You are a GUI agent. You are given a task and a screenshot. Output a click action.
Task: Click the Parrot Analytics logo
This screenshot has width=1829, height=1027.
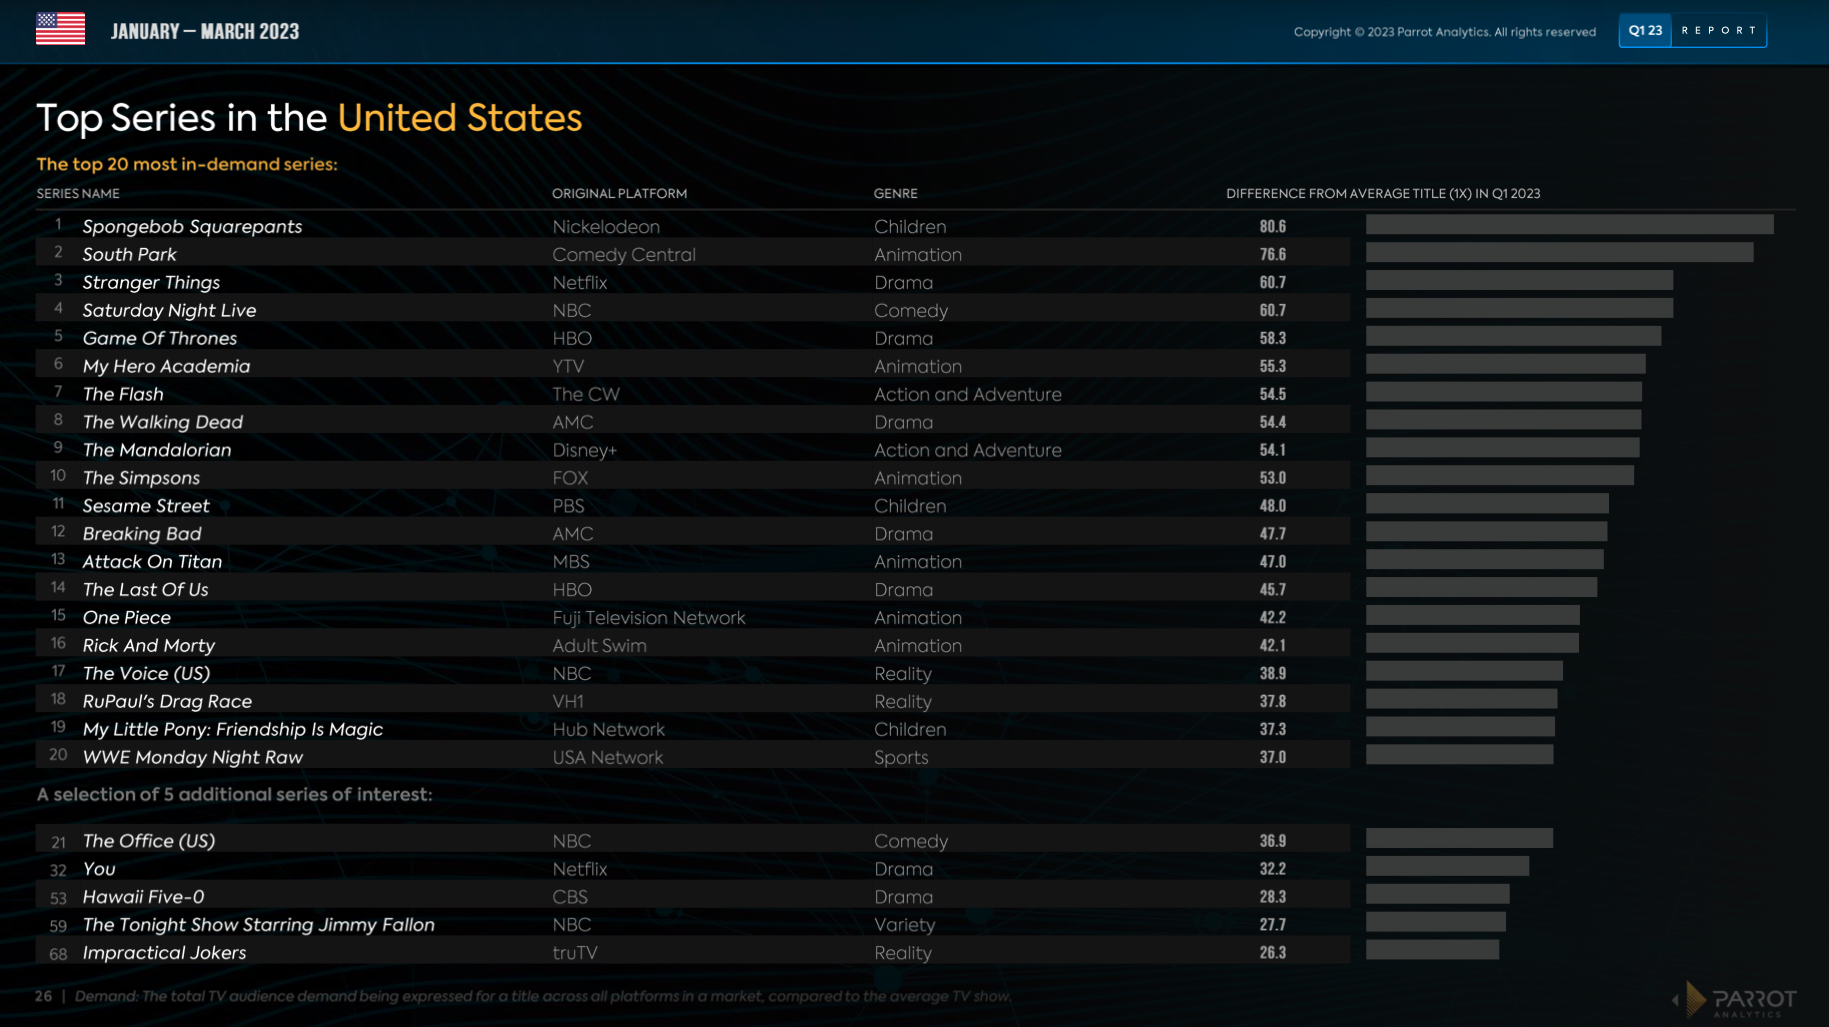tap(1756, 1000)
